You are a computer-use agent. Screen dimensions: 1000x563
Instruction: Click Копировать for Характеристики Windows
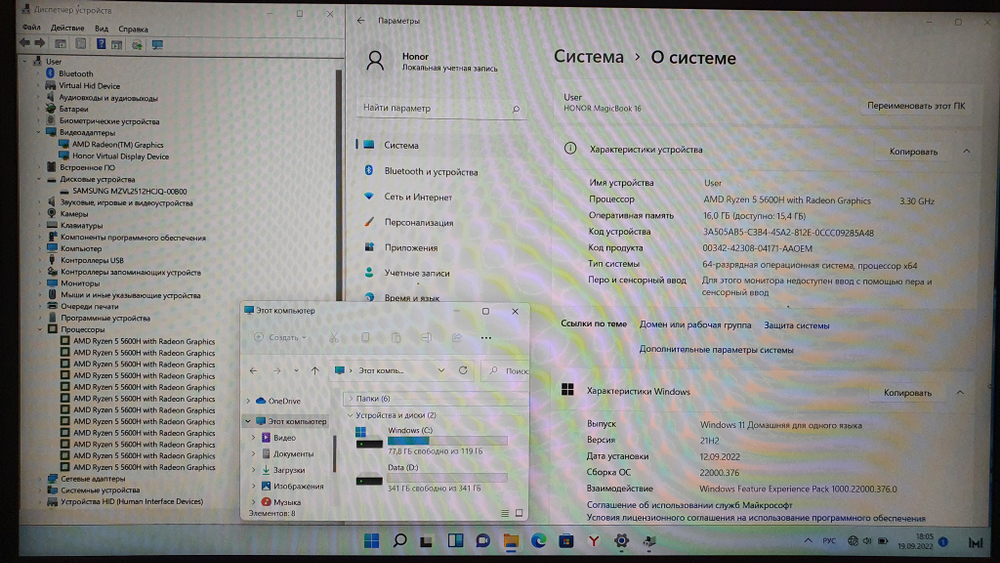click(908, 393)
